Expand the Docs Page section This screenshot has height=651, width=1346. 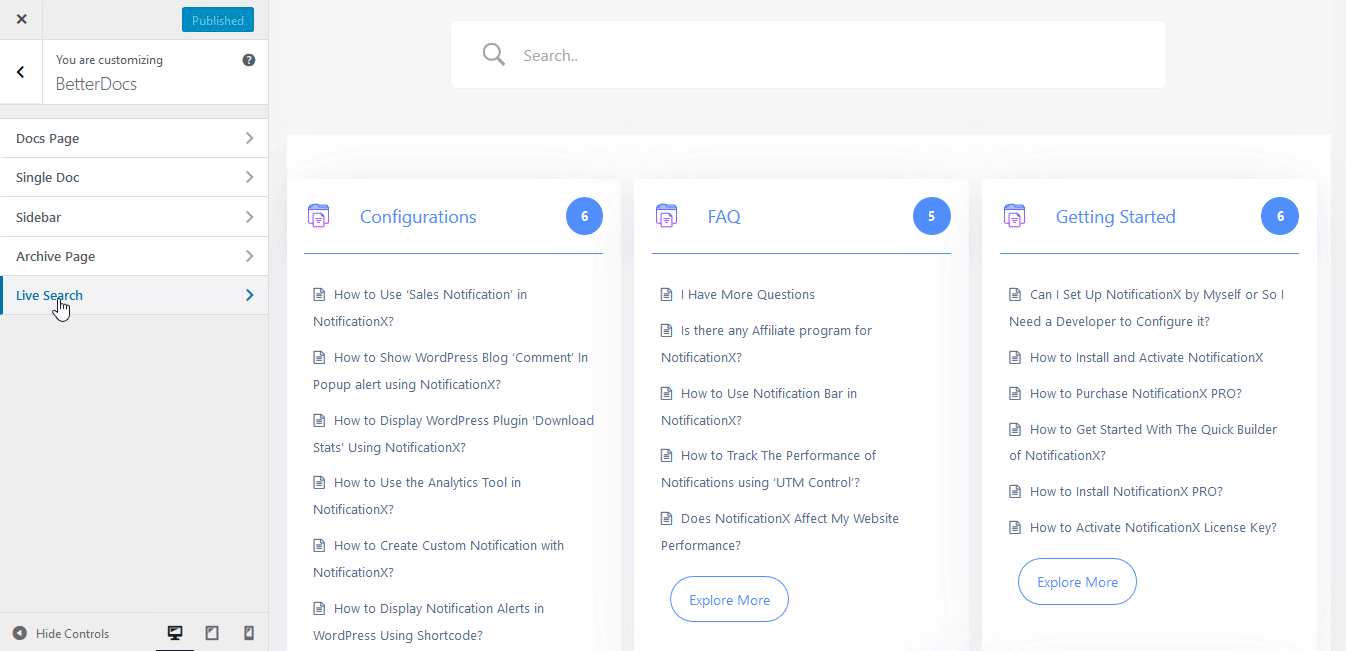click(134, 138)
